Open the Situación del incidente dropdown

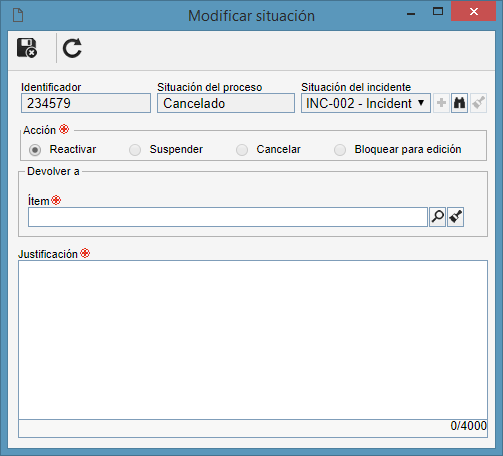tap(366, 103)
